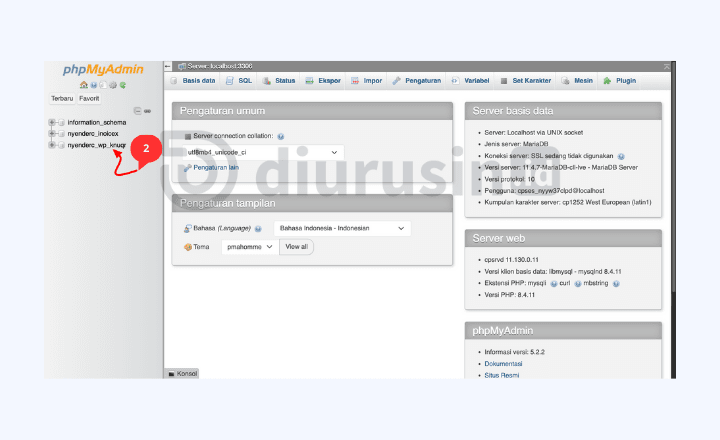Open the Plugin tab
This screenshot has width=720, height=440.
pos(620,81)
